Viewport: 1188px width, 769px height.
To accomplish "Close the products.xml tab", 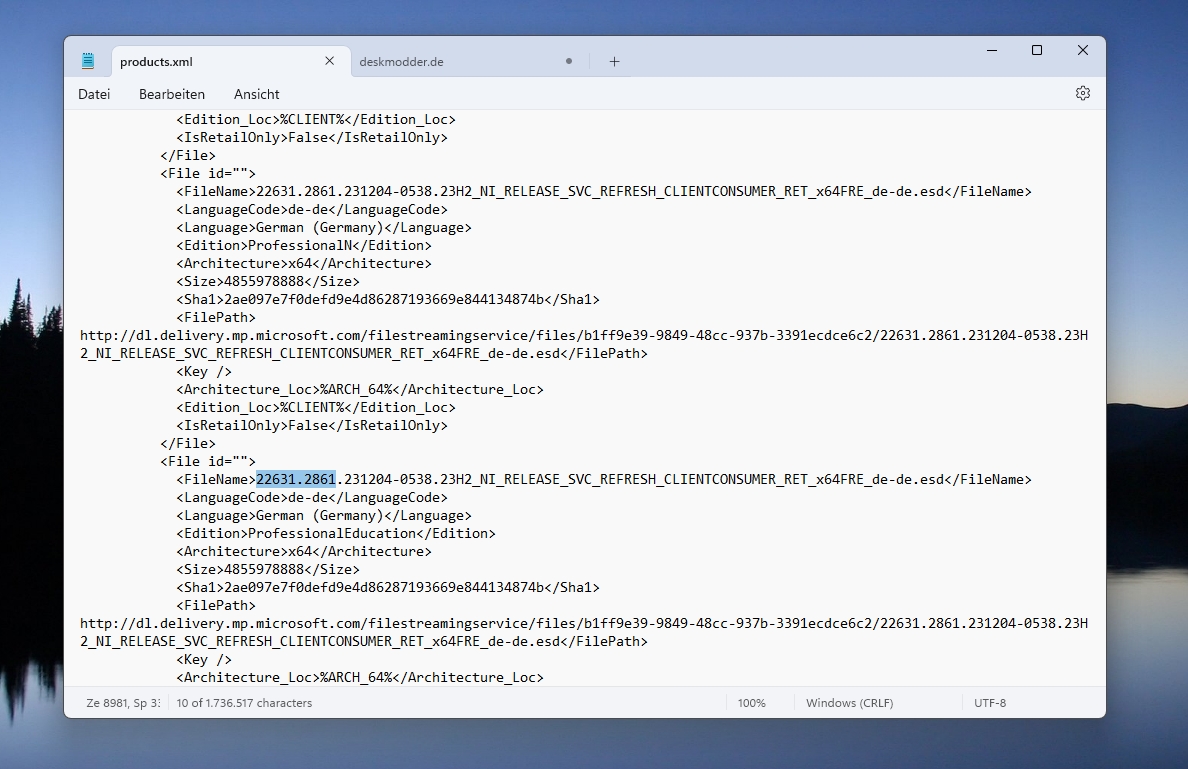I will 330,61.
